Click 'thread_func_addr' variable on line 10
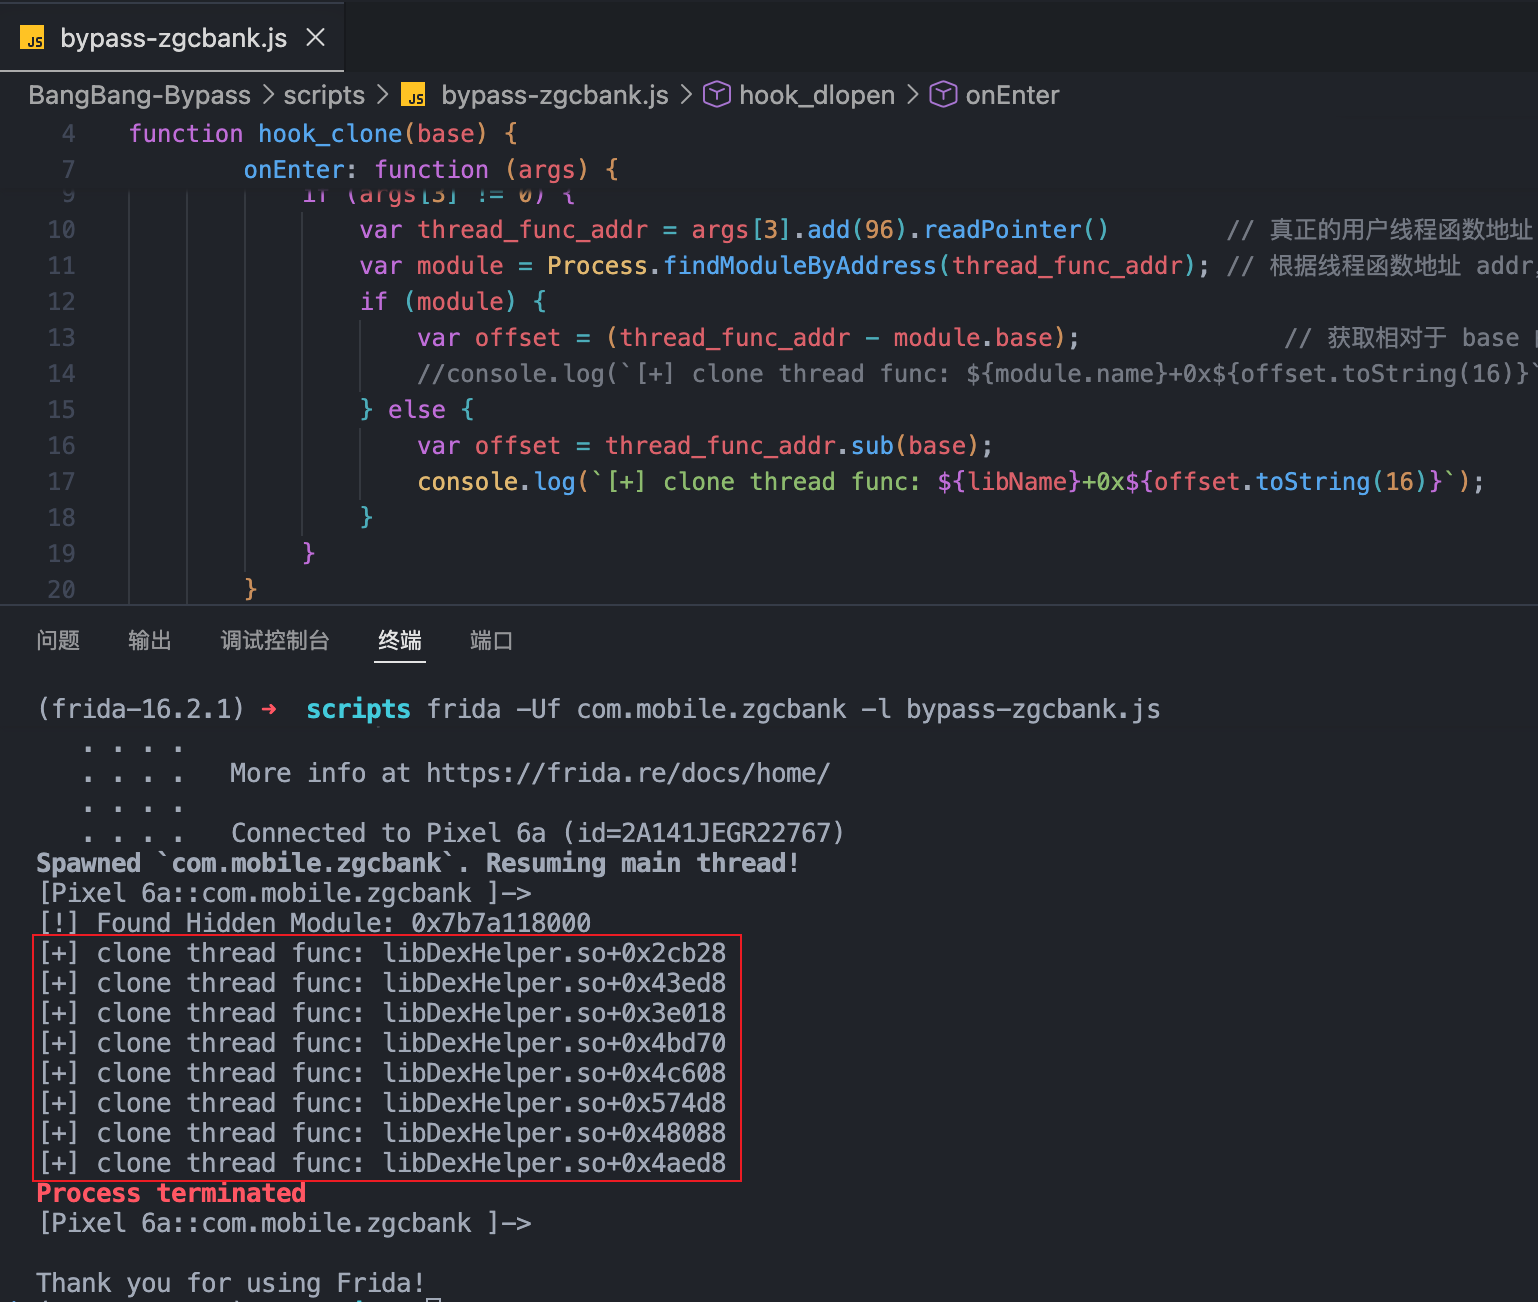 point(533,230)
